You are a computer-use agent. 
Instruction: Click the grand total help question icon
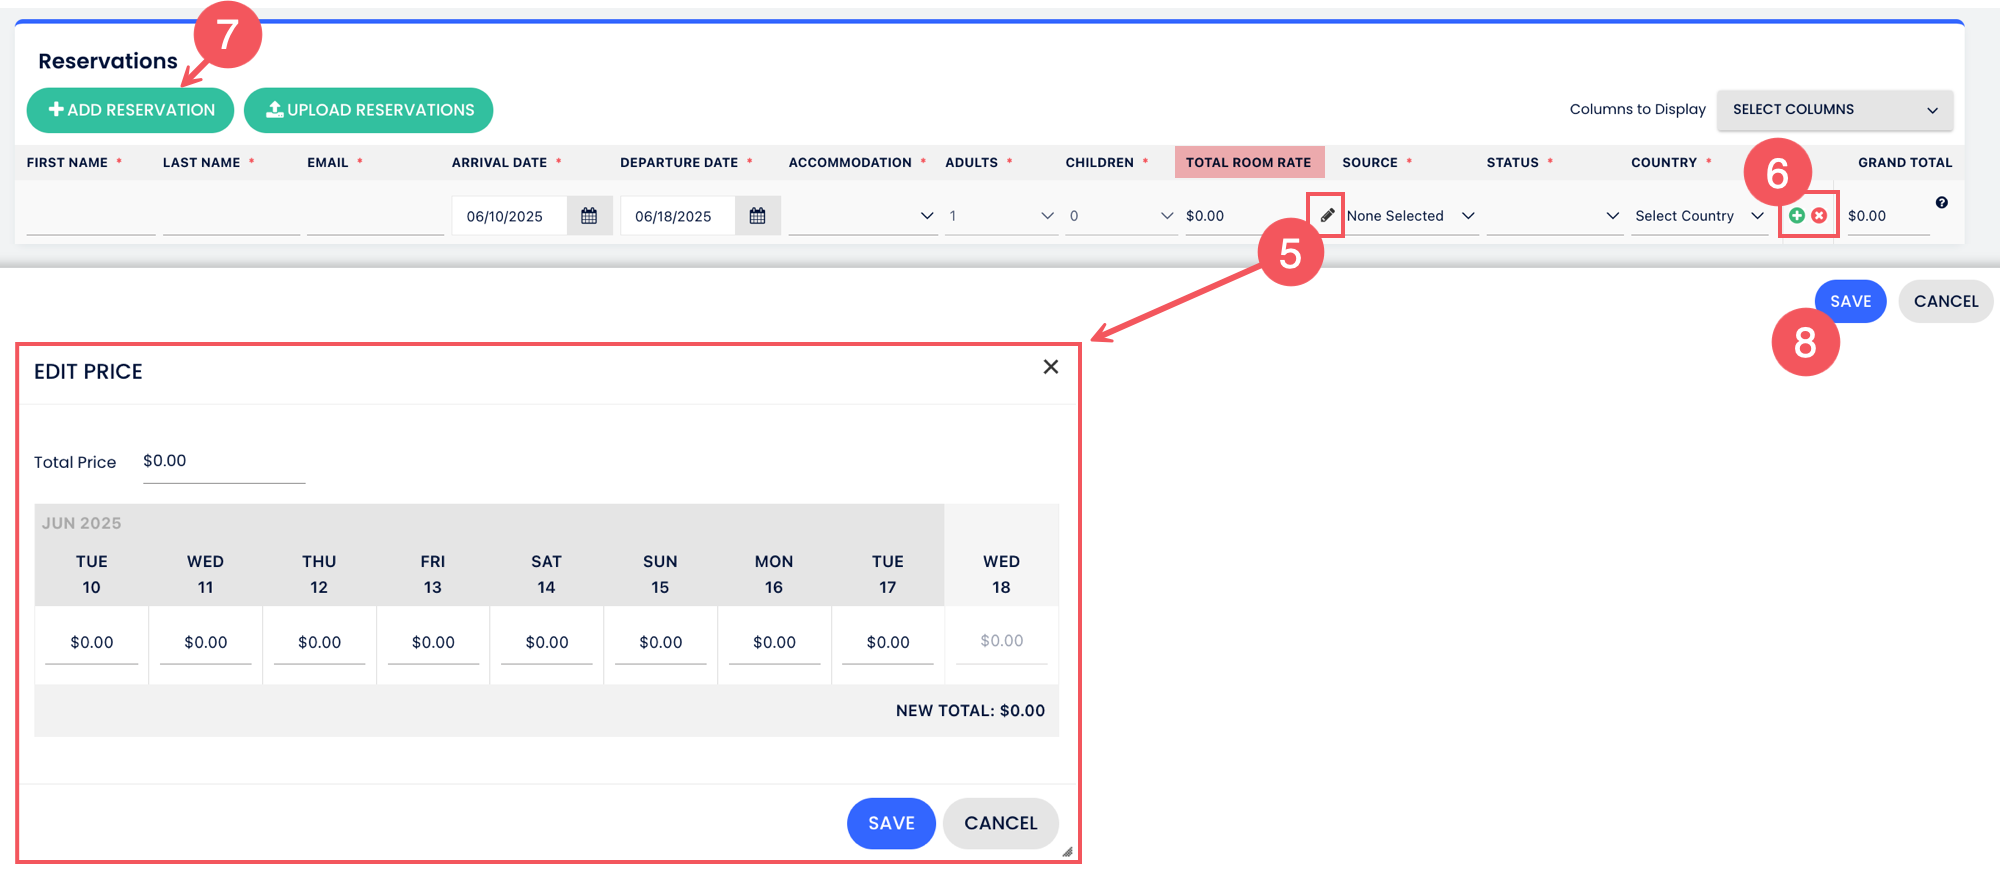pos(1941,203)
